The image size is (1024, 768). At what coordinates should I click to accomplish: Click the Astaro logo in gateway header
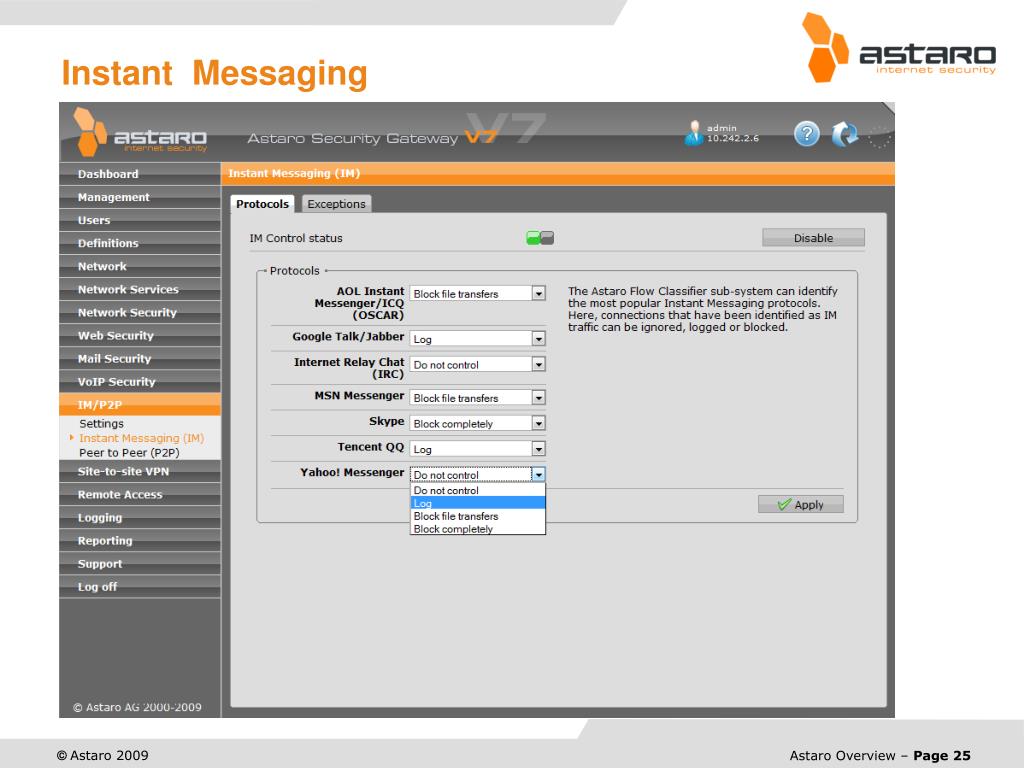point(140,133)
